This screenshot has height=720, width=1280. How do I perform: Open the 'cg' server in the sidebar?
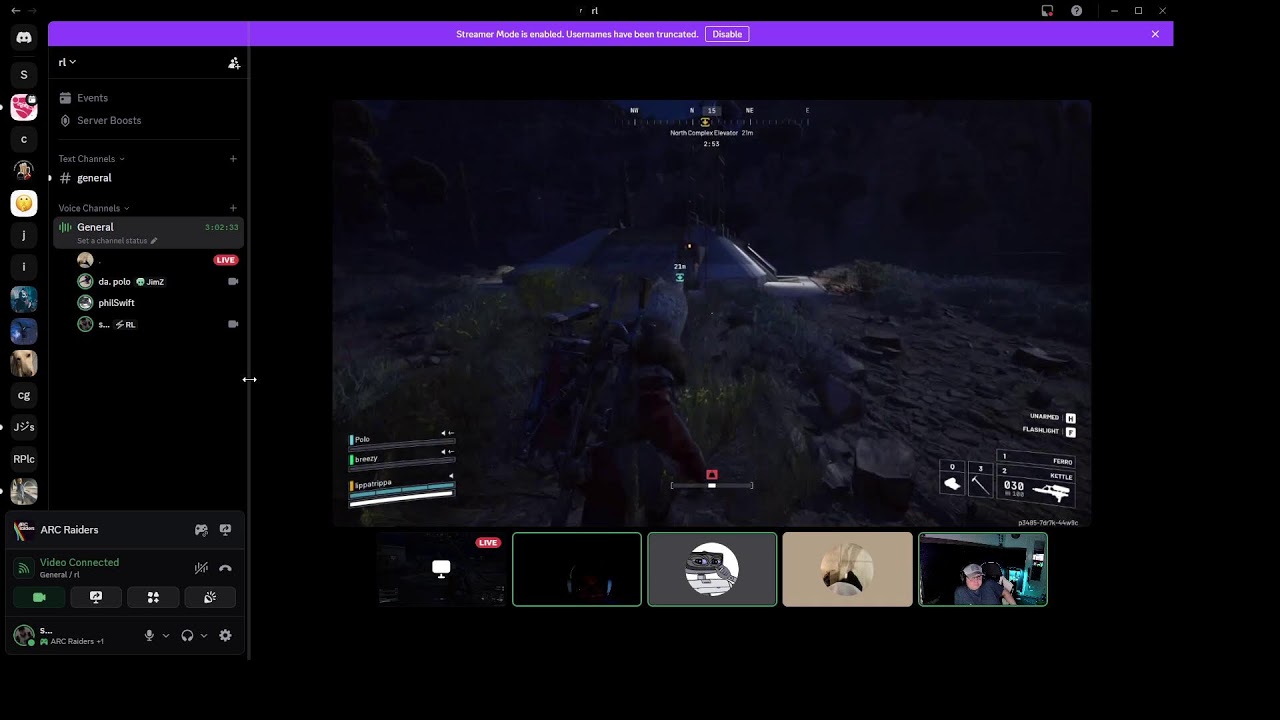tap(24, 395)
